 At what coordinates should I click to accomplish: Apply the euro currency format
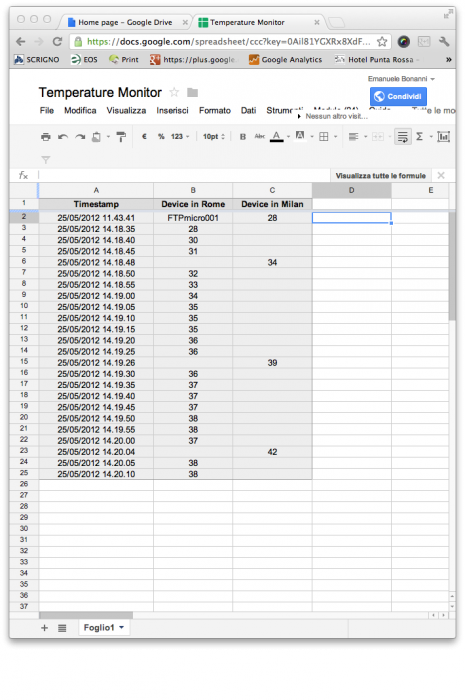point(144,137)
